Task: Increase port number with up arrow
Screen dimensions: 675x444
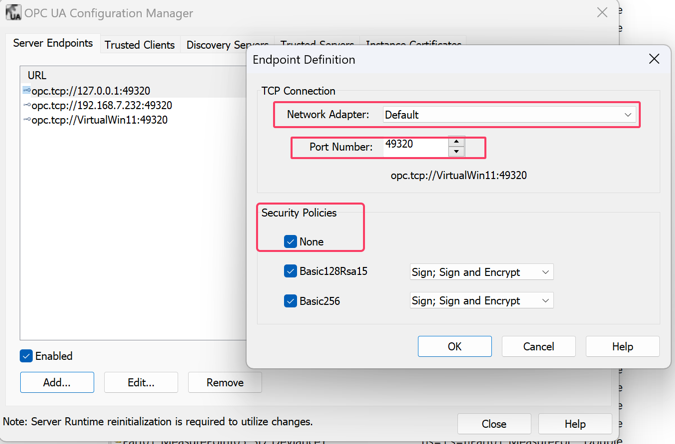Action: coord(456,142)
